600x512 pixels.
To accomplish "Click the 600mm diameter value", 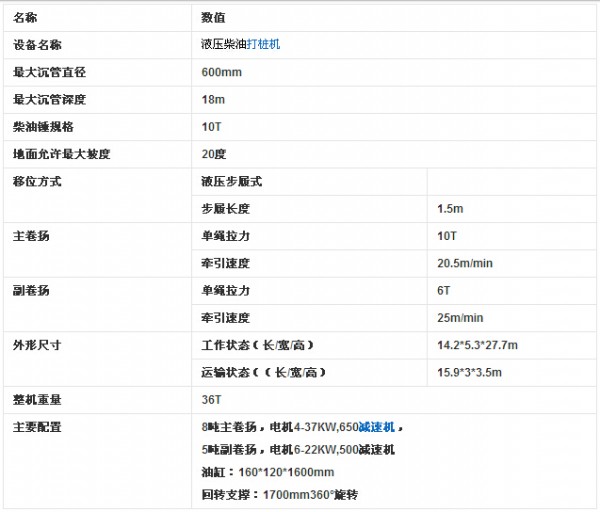I will 221,73.
